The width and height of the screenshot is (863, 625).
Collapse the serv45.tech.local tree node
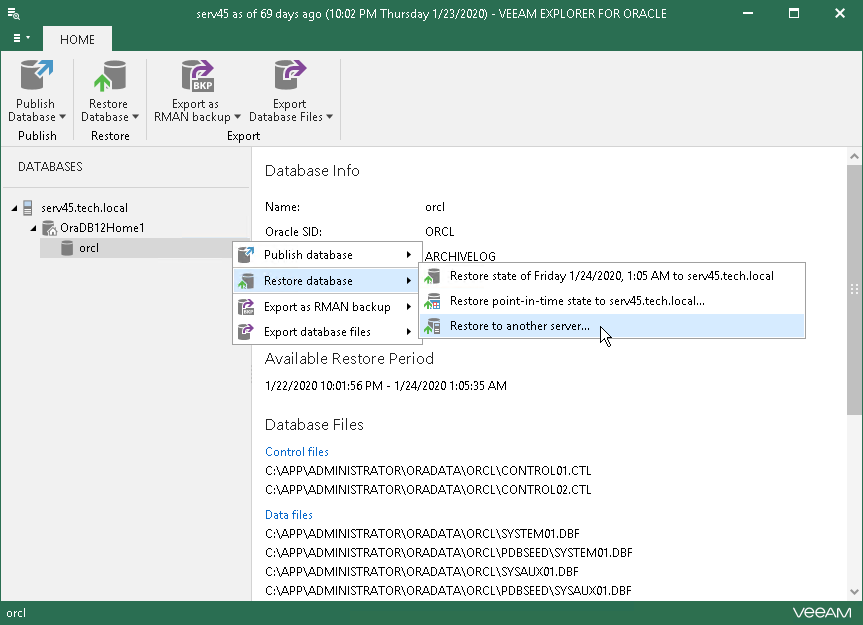[x=14, y=208]
